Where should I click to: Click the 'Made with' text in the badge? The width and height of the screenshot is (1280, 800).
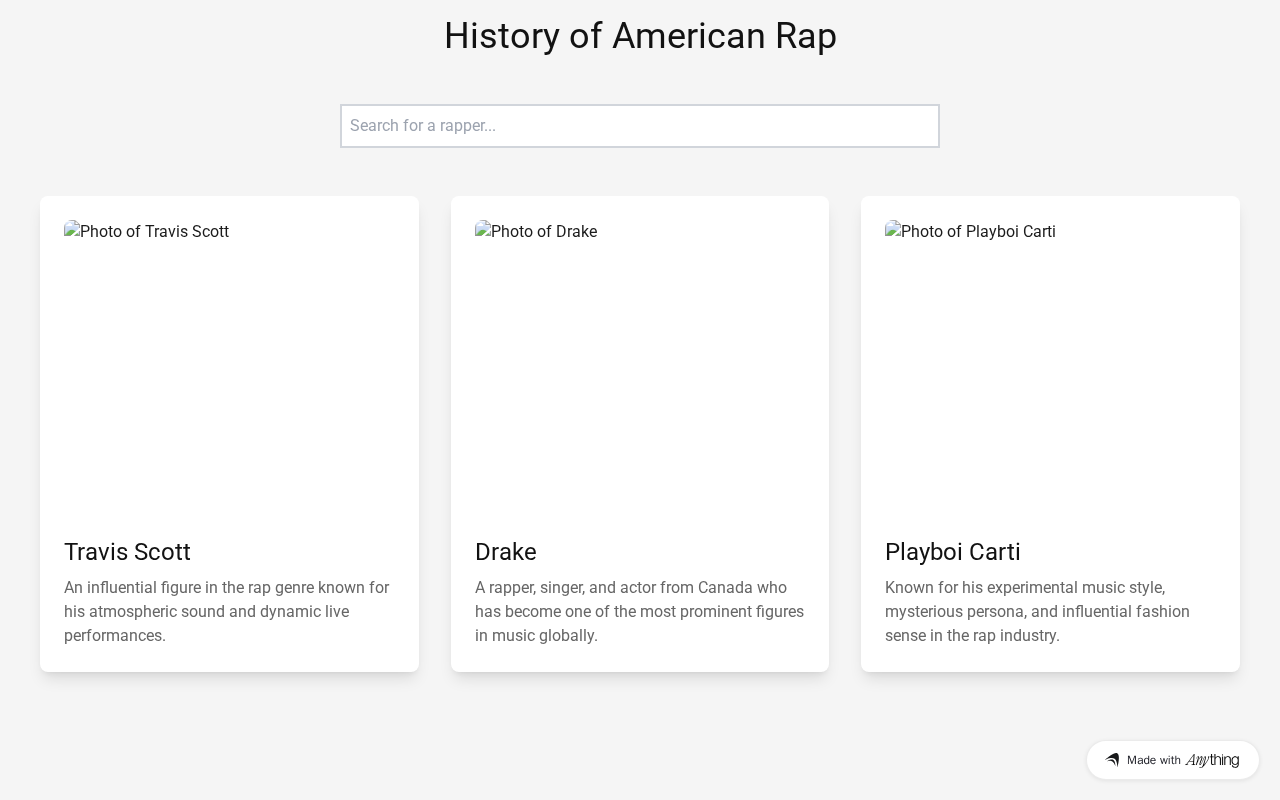[1154, 760]
